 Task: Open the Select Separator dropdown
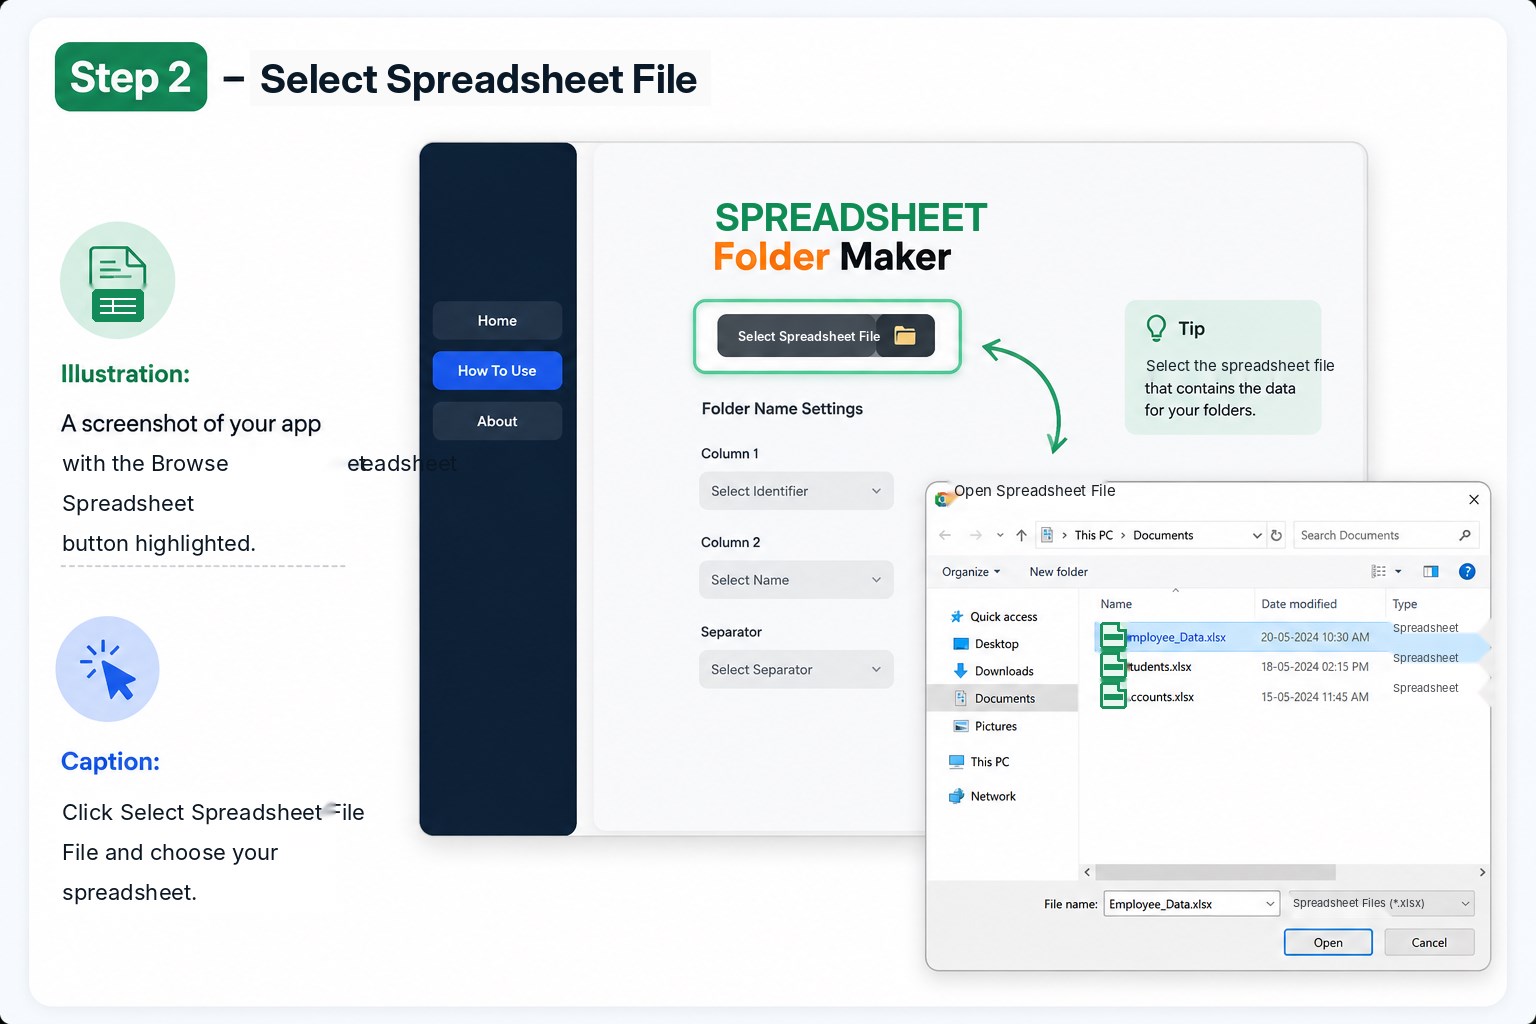(x=796, y=670)
